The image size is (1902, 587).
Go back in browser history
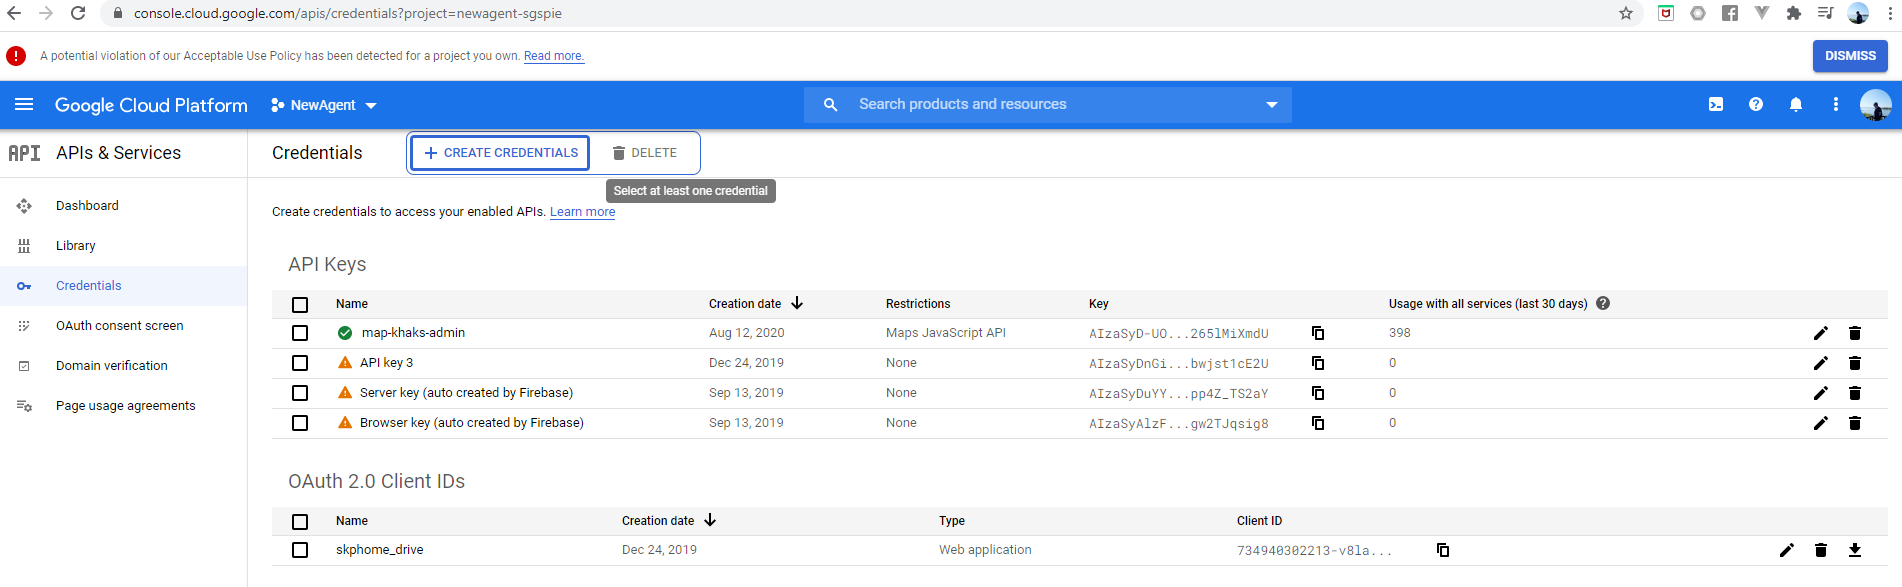point(14,13)
